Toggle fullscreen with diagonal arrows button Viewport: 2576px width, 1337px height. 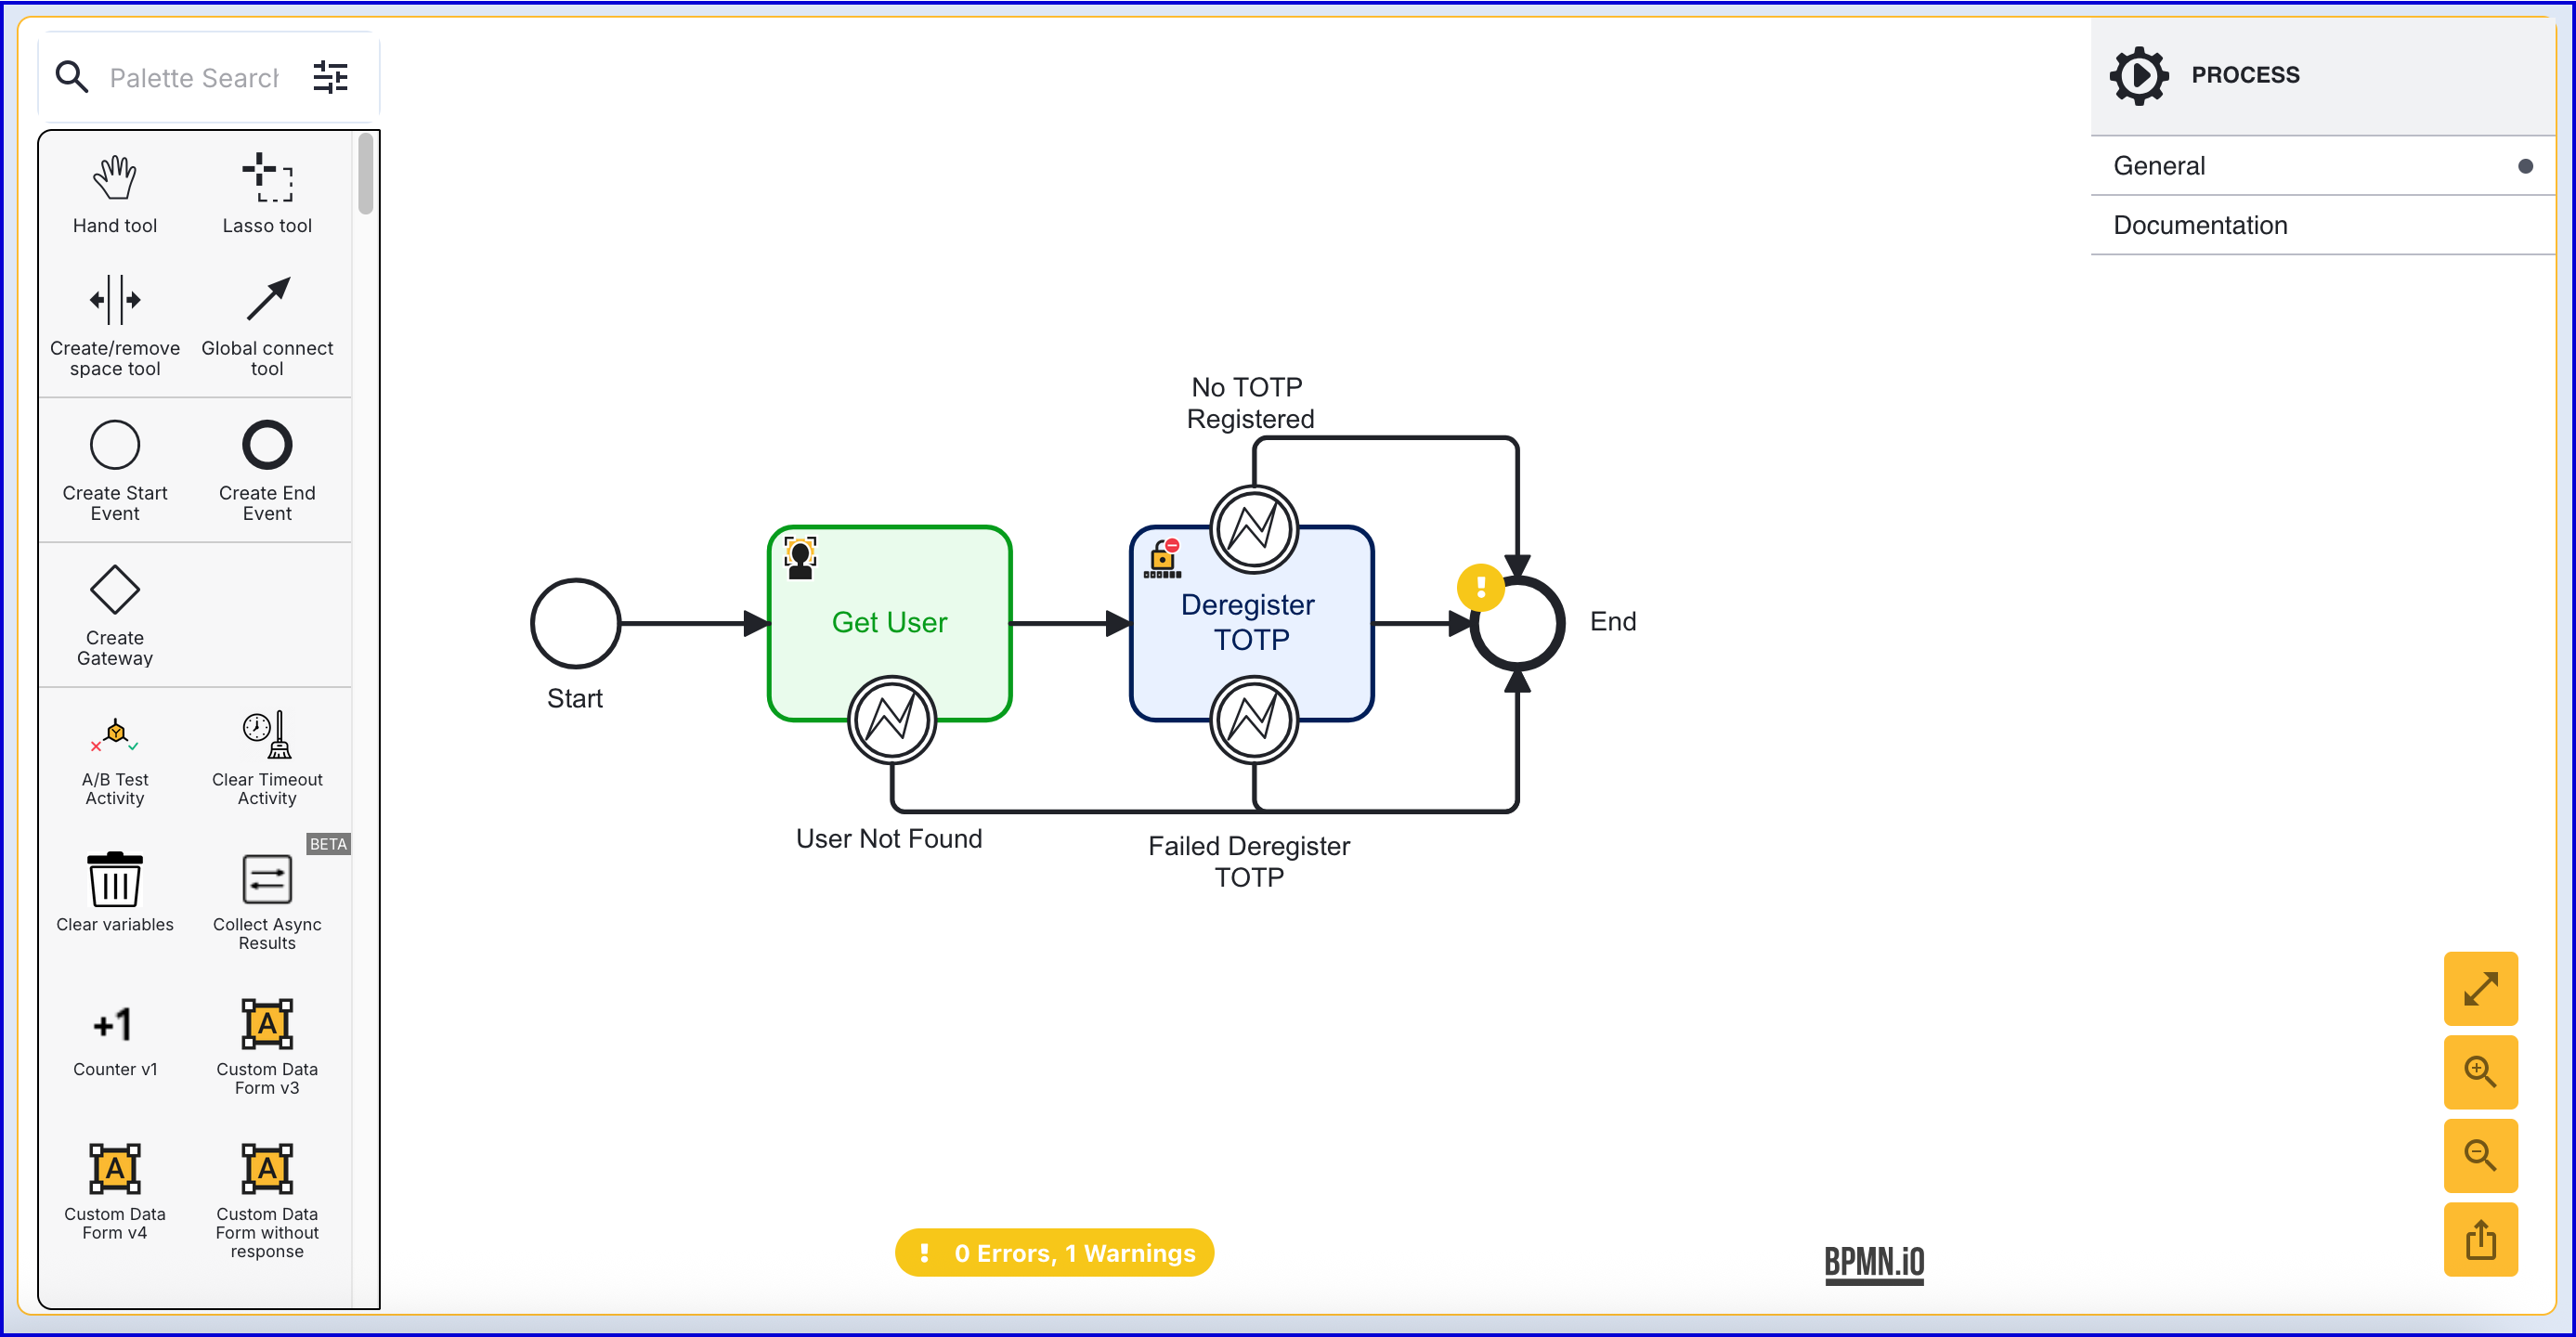(2480, 988)
